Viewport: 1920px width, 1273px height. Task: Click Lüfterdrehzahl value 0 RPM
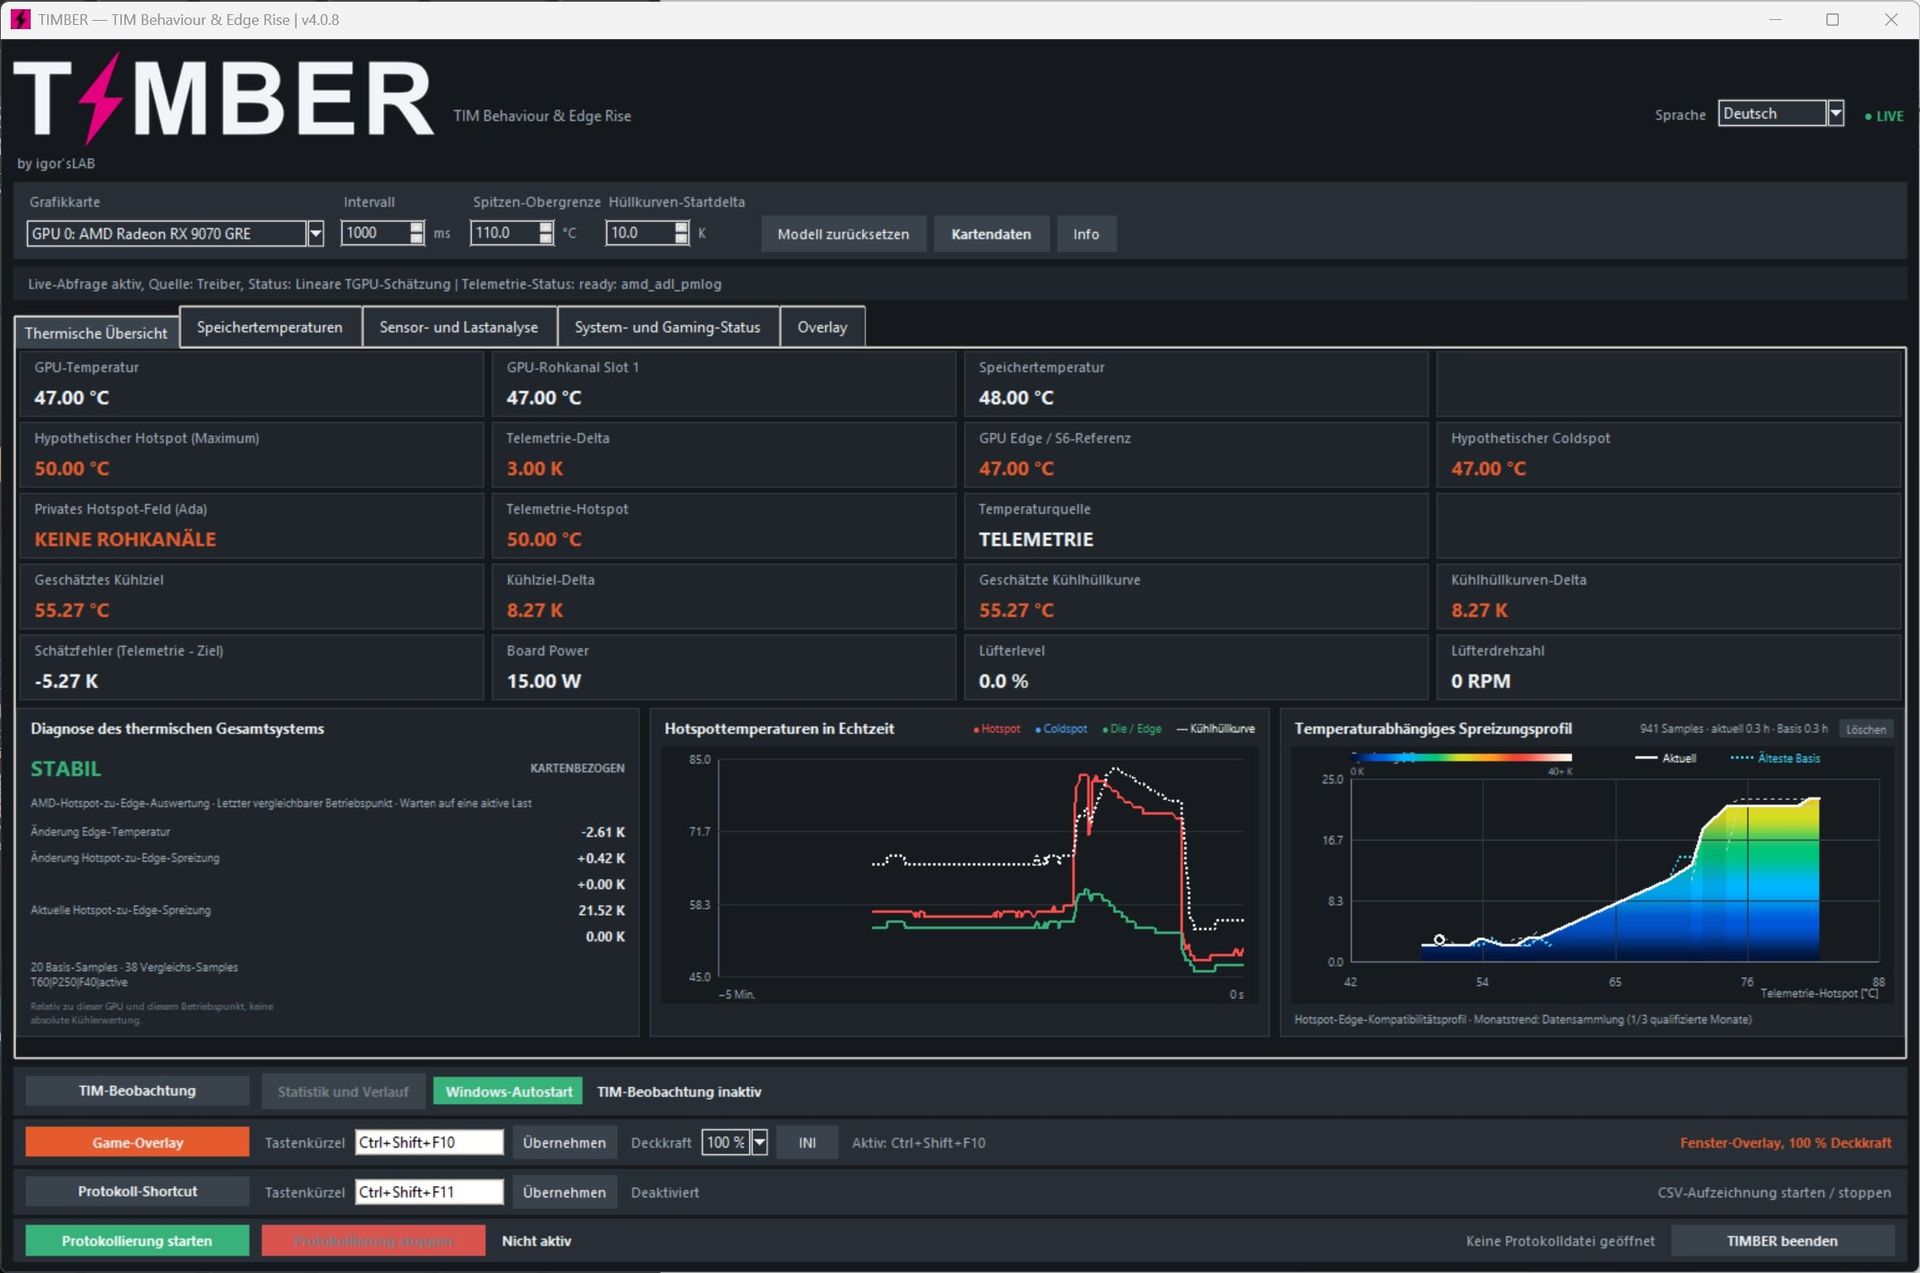coord(1481,681)
